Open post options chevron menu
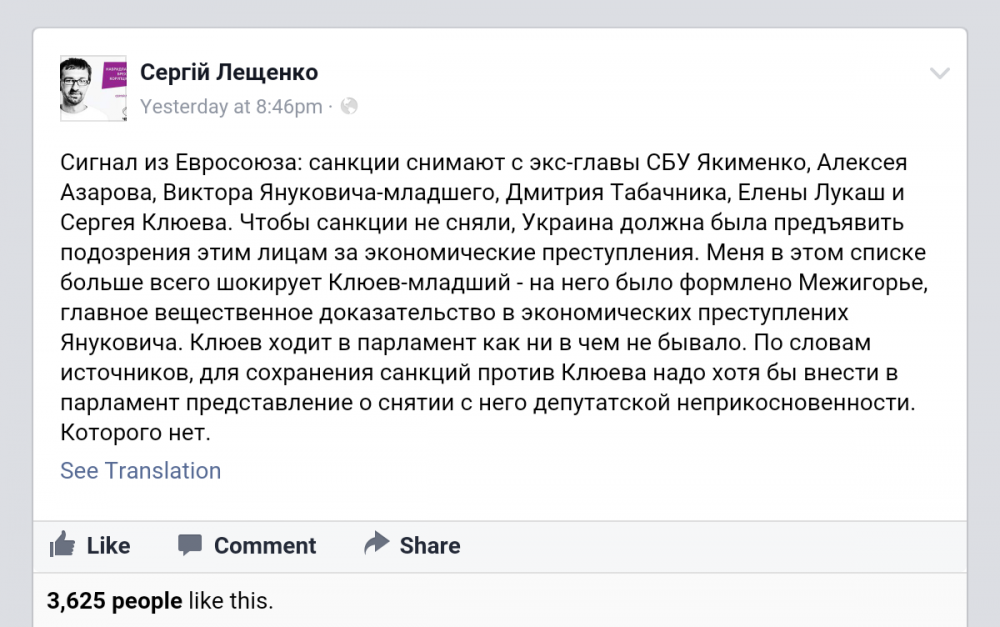1000x627 pixels. click(939, 73)
